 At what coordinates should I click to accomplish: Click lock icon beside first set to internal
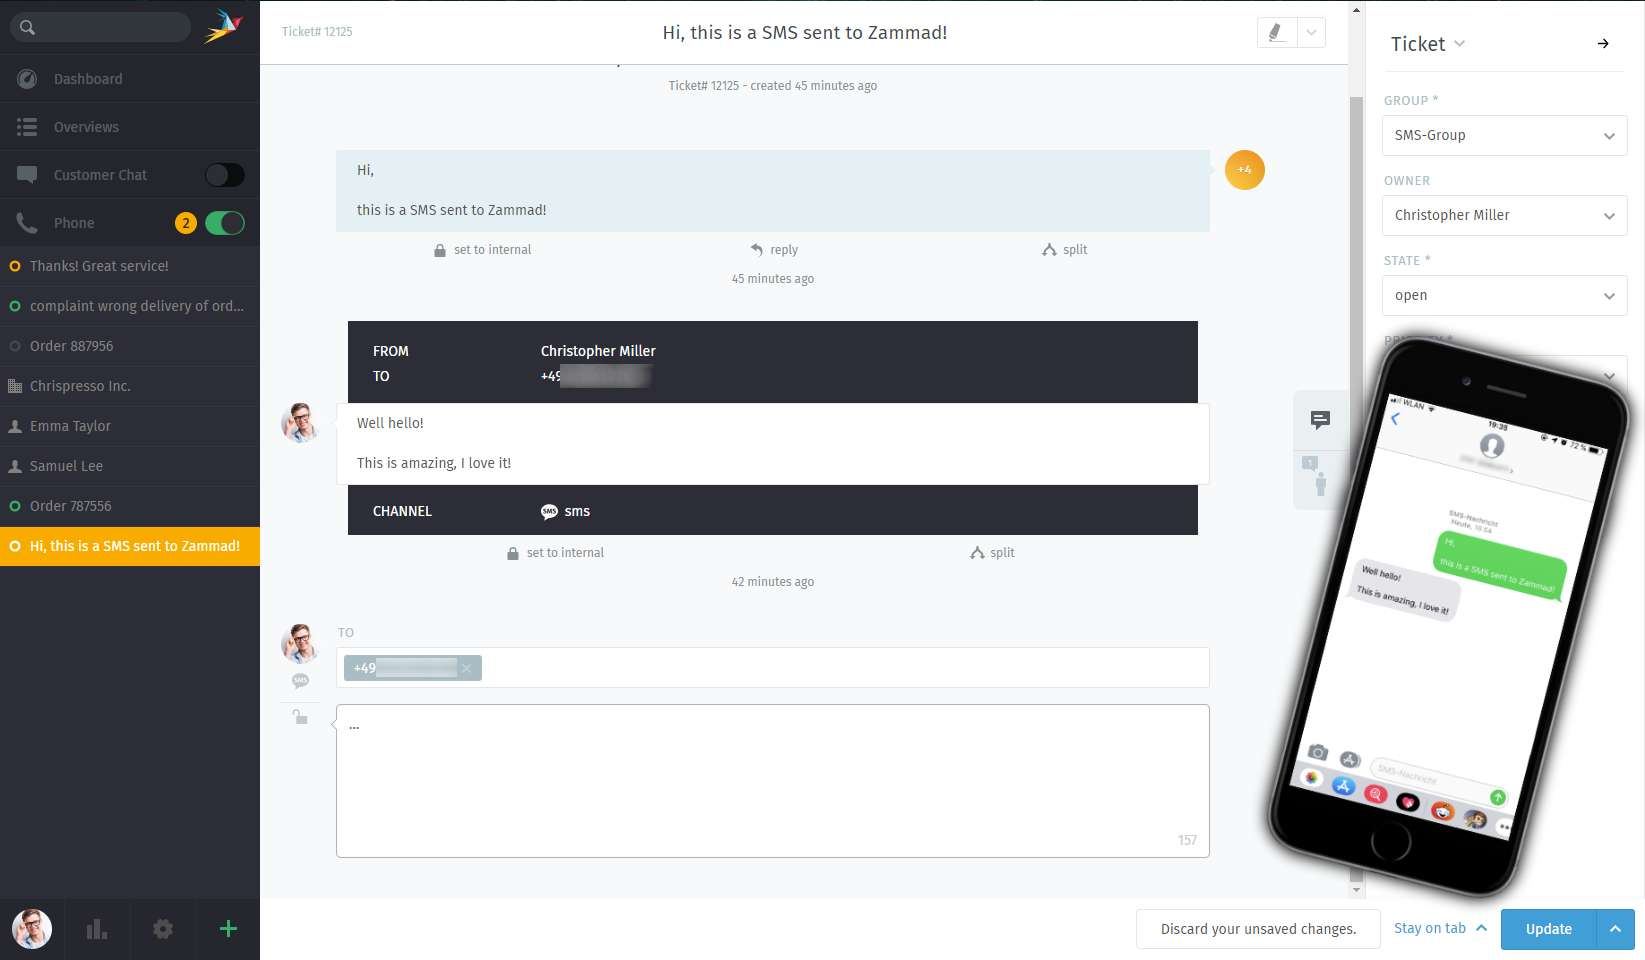coord(440,250)
